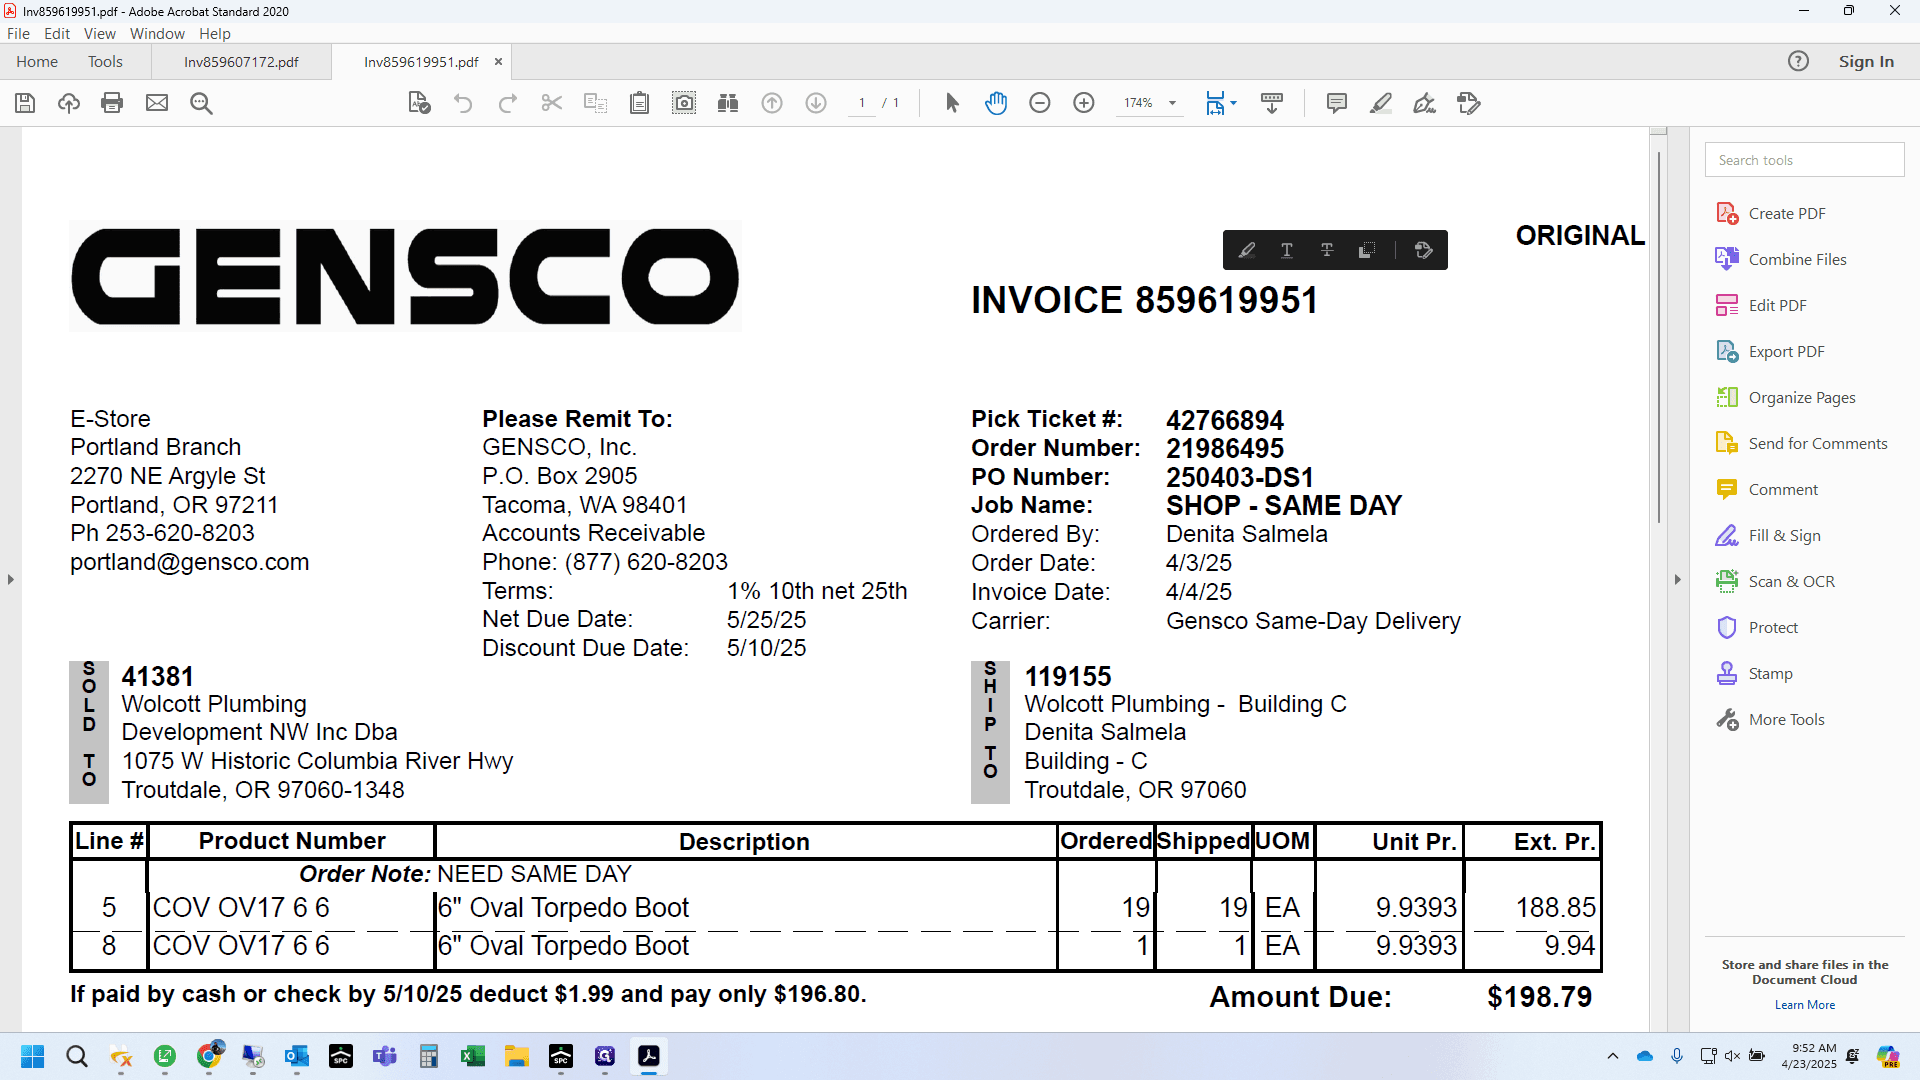Click the redo arrow in toolbar
The width and height of the screenshot is (1920, 1080).
(x=507, y=103)
